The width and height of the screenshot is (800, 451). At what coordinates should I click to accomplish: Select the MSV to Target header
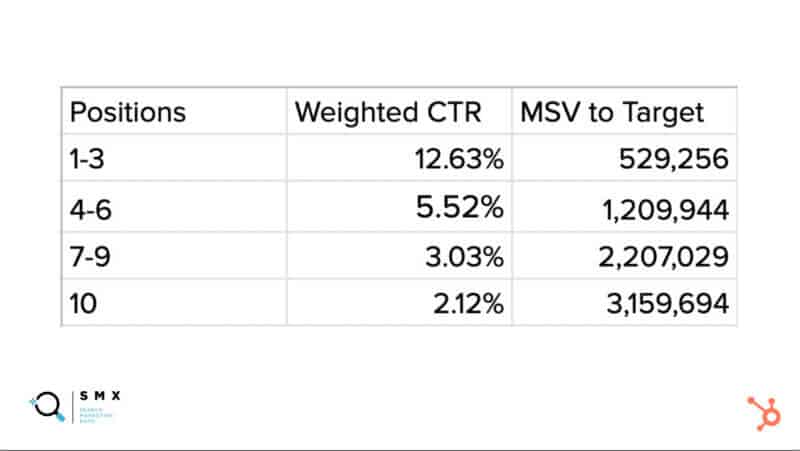pos(612,112)
